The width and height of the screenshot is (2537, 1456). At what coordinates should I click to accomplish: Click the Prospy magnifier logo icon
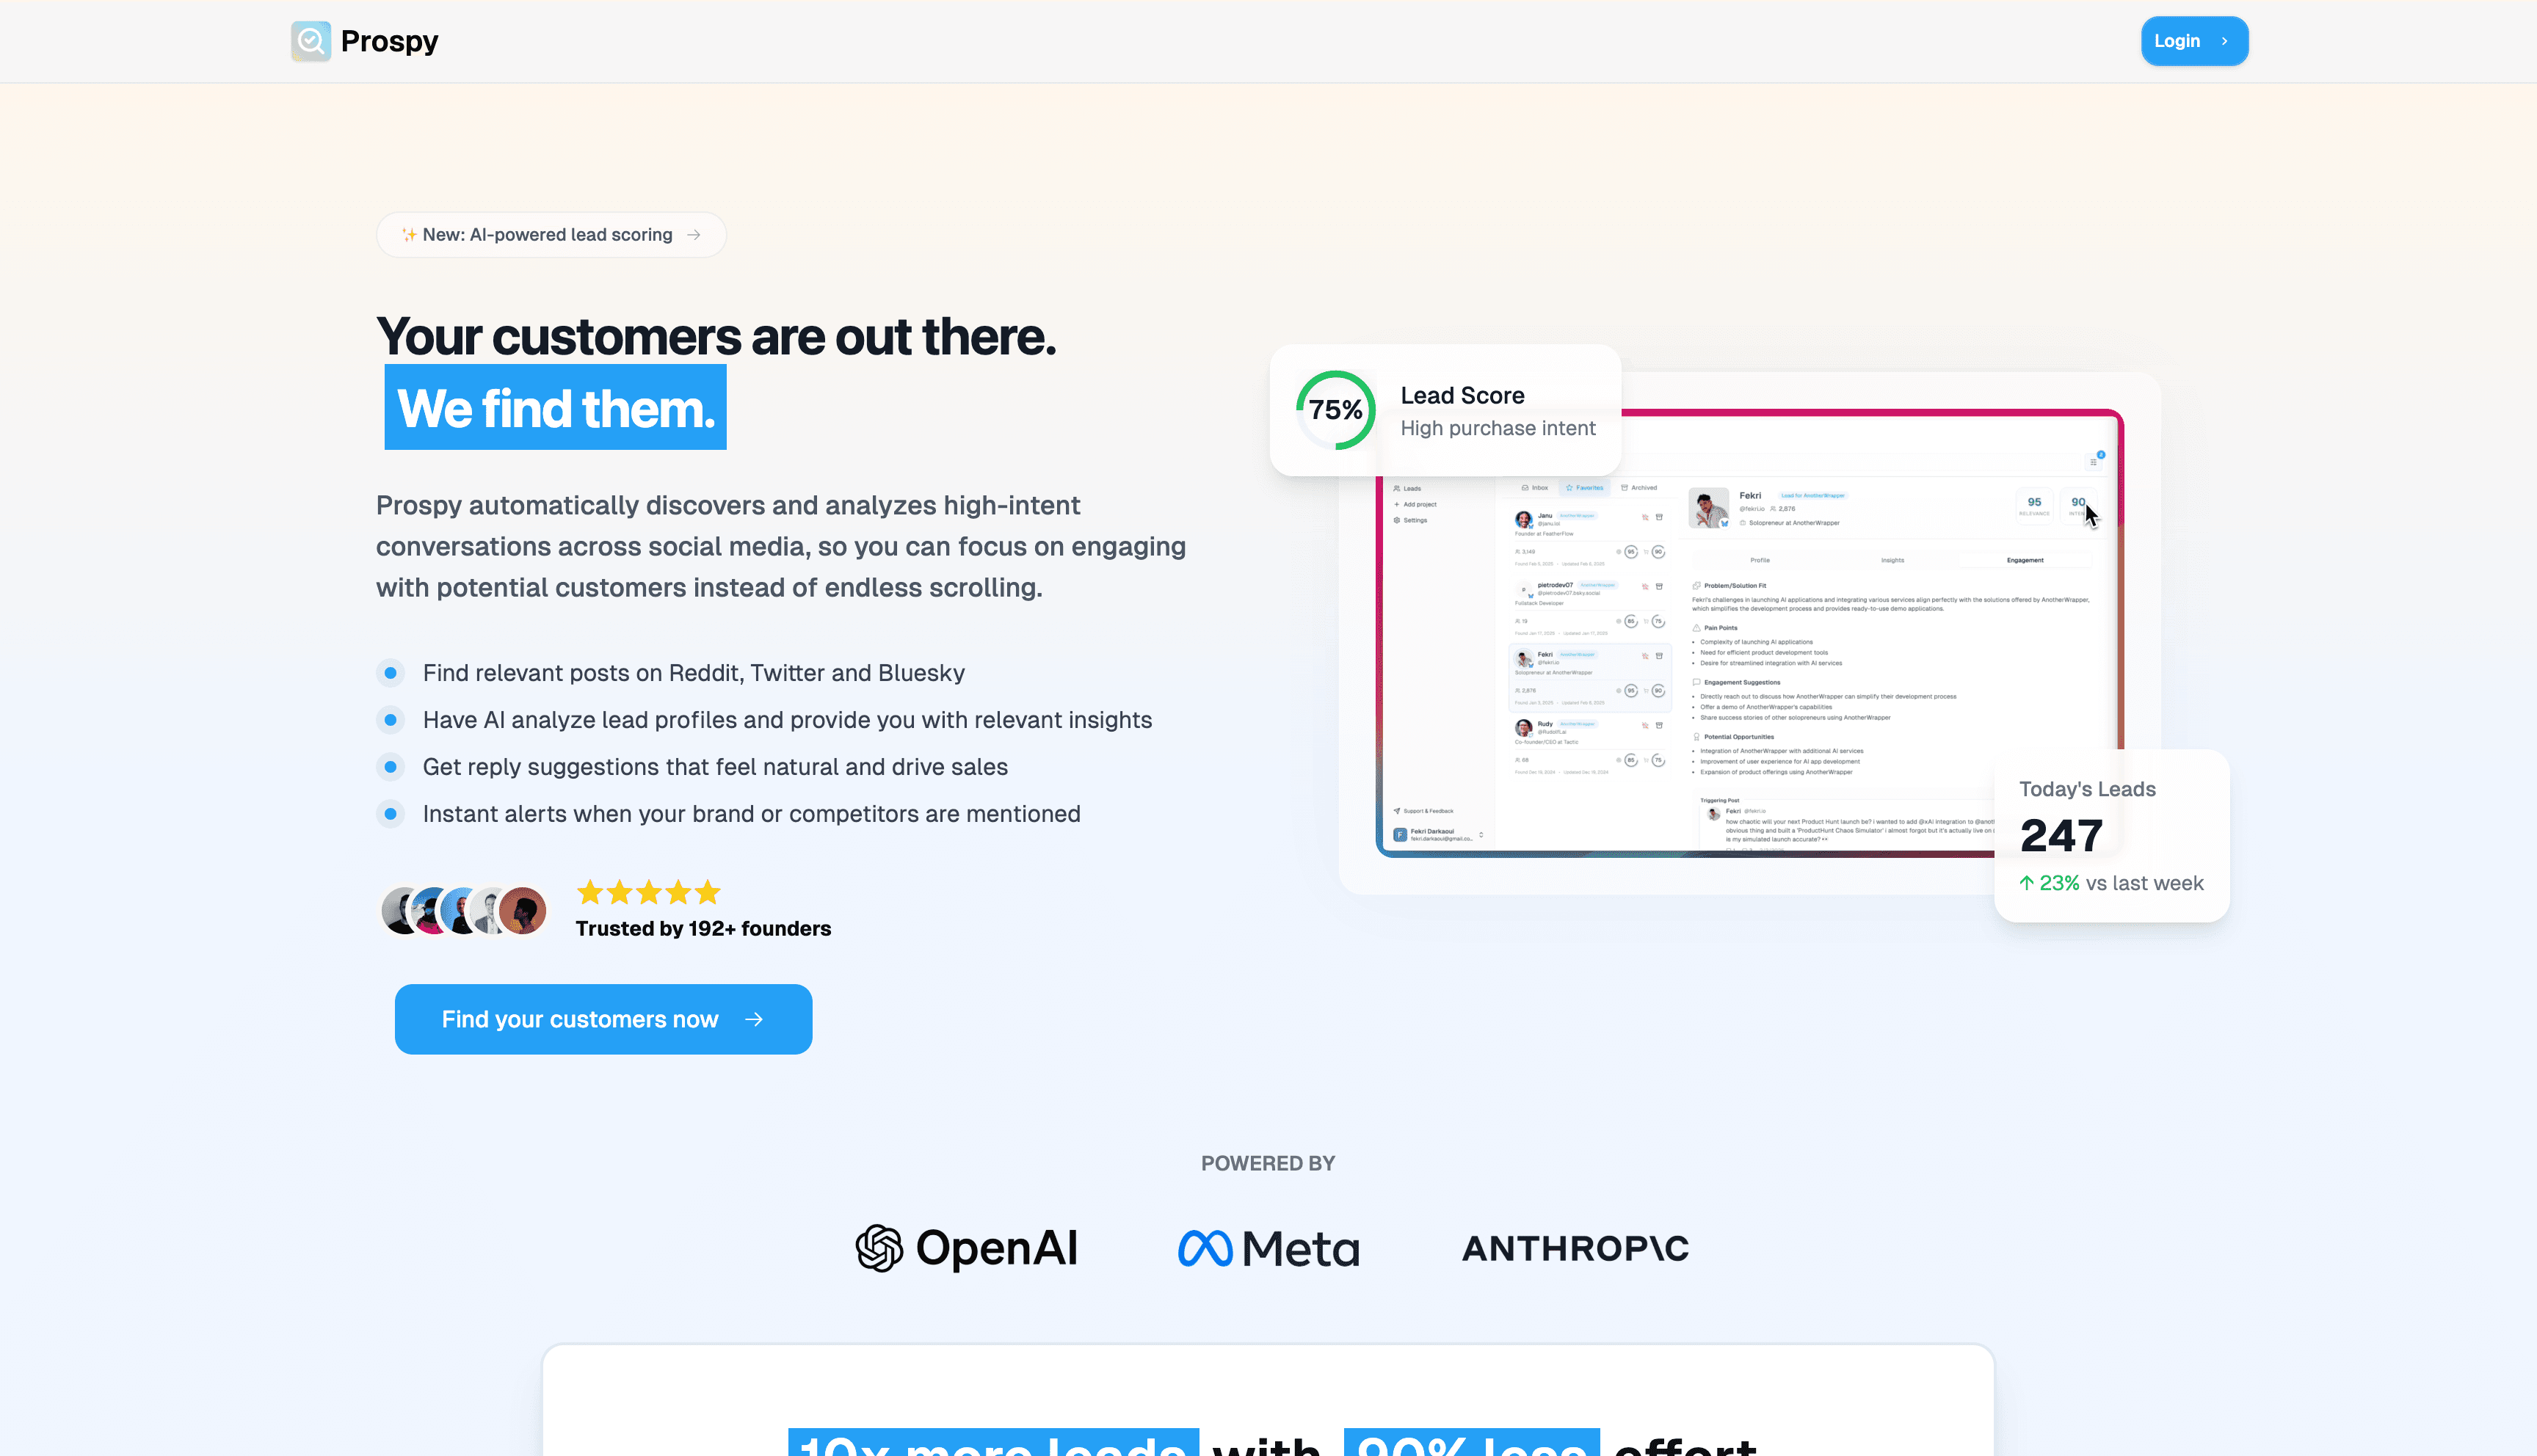(x=311, y=41)
